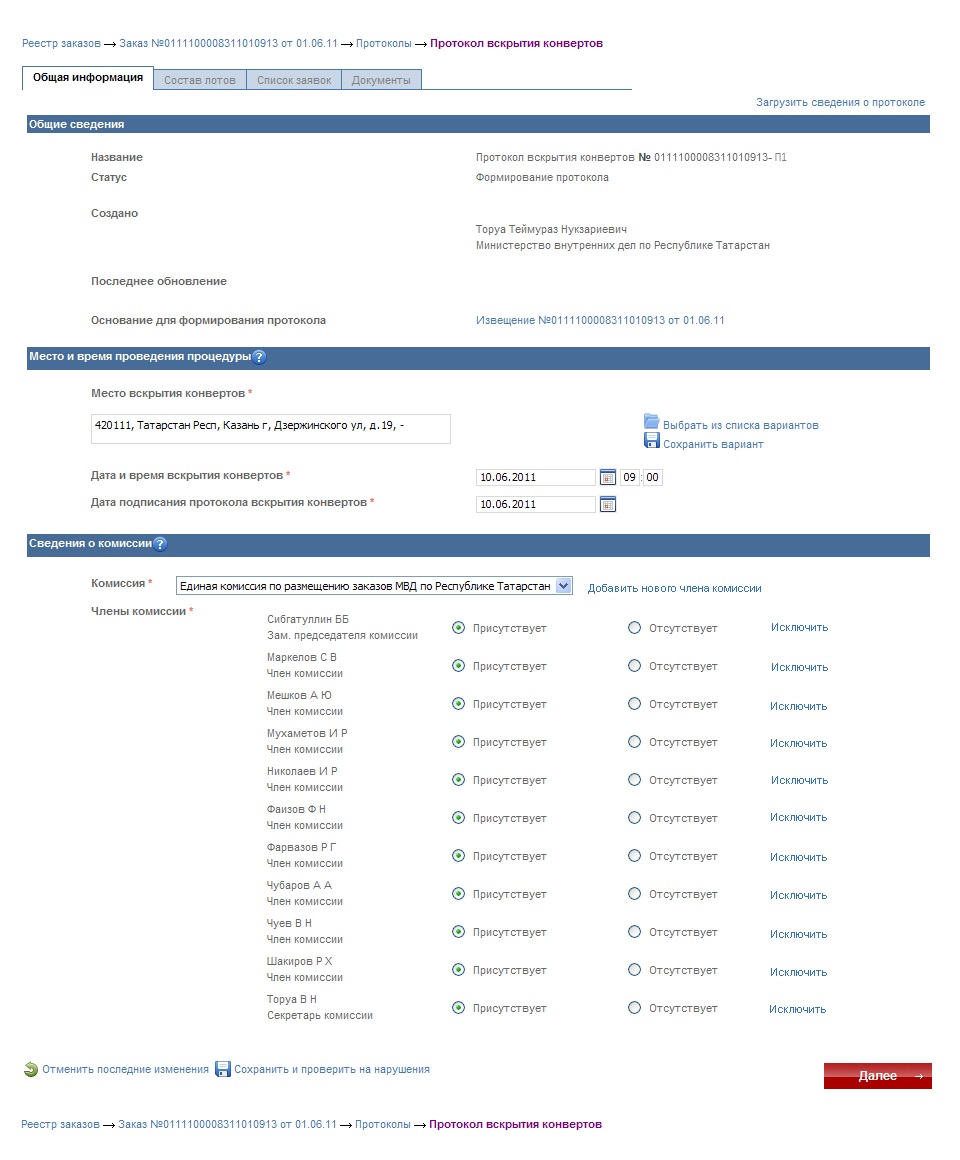Image resolution: width=960 pixels, height=1160 pixels.
Task: Switch to Общая информация tab
Action: (88, 78)
